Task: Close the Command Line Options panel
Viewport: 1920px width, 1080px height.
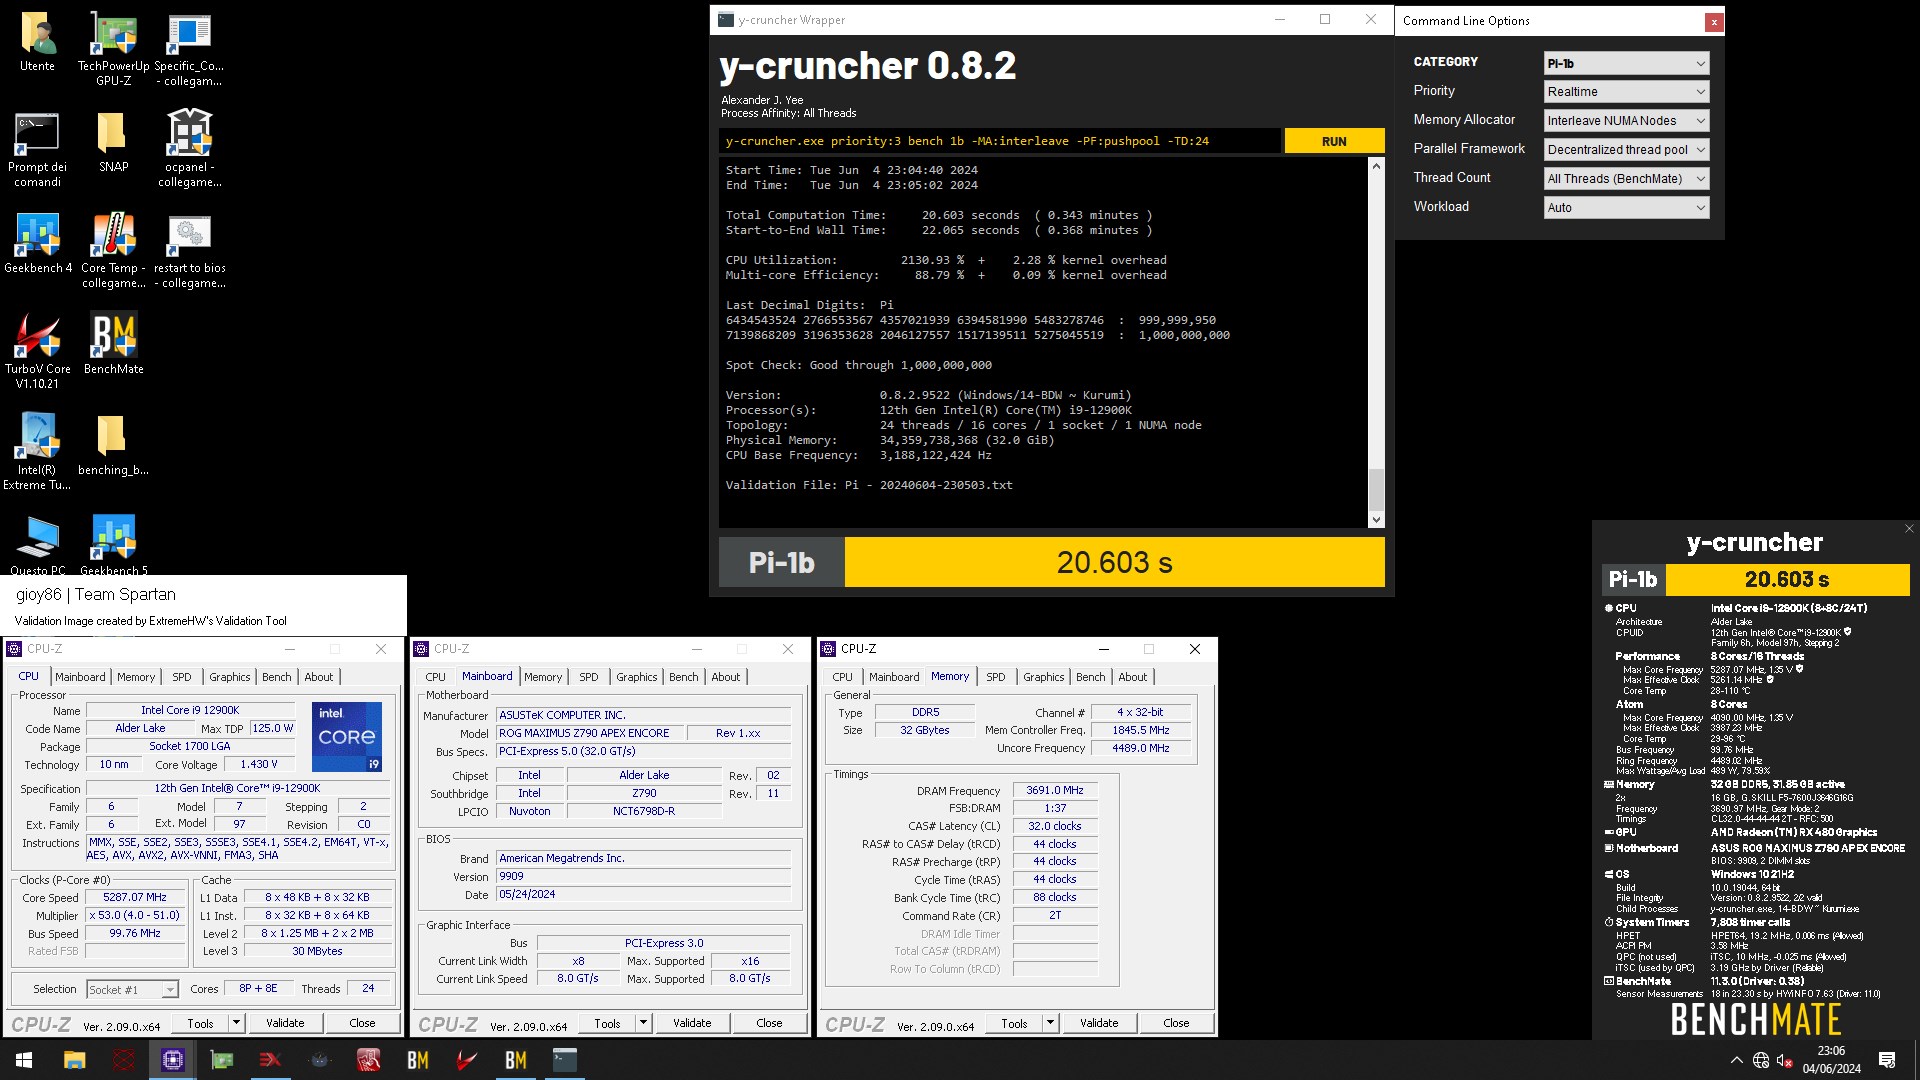Action: tap(1713, 22)
